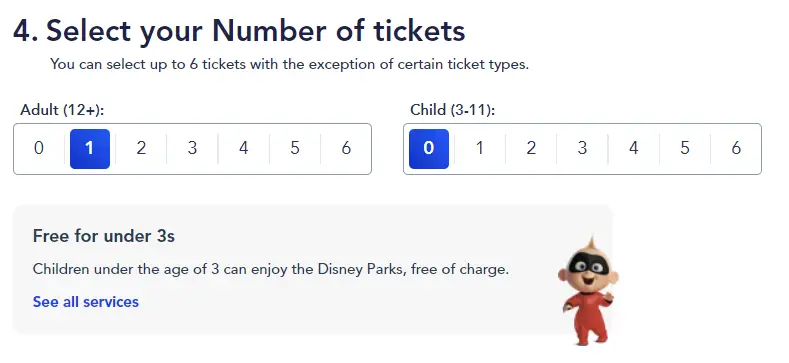This screenshot has height=363, width=789.
Task: Choose 1 adult ticket option
Action: tap(90, 149)
